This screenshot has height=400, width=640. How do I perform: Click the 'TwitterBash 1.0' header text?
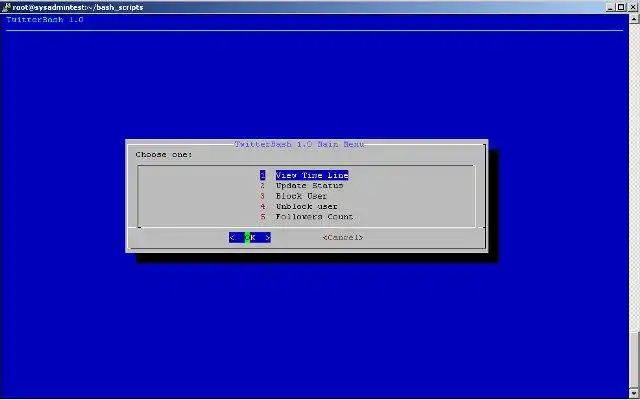tap(45, 20)
